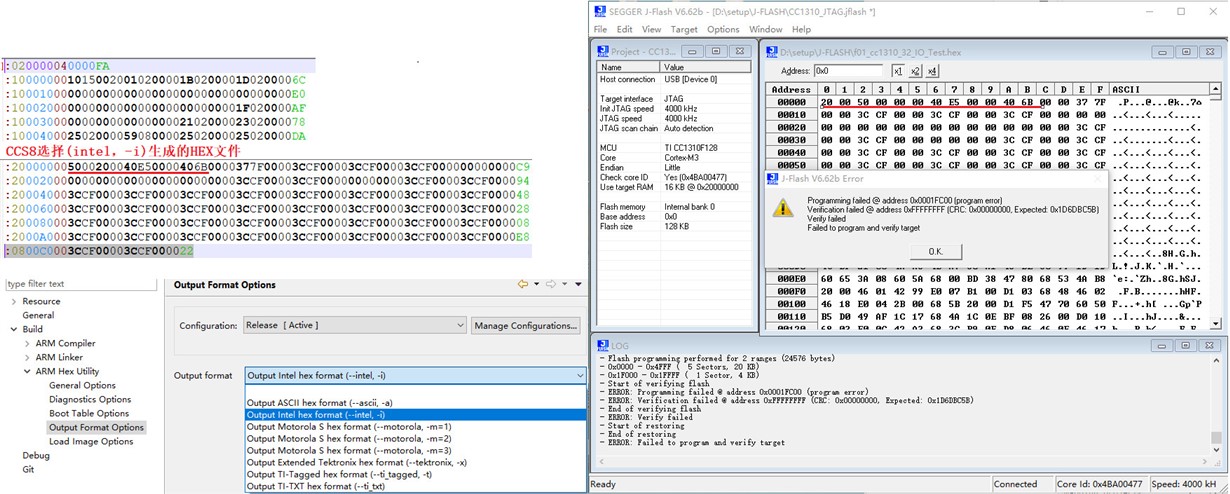This screenshot has height=494, width=1230.
Task: Open the Target menu in J-Flash
Action: coord(684,29)
